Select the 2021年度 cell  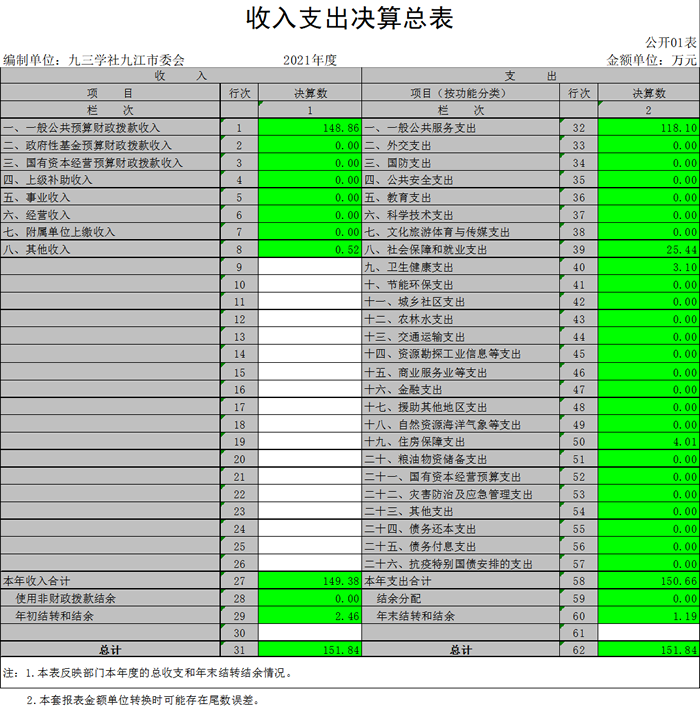[310, 60]
